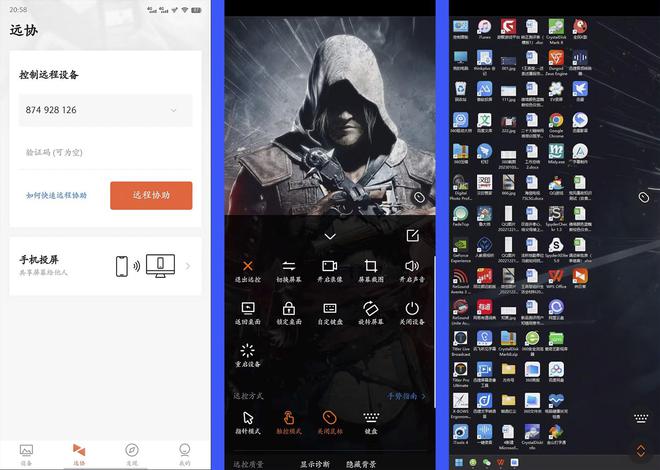Toggle 显示诊断 show diagnostics
Image resolution: width=660 pixels, height=470 pixels.
point(314,464)
